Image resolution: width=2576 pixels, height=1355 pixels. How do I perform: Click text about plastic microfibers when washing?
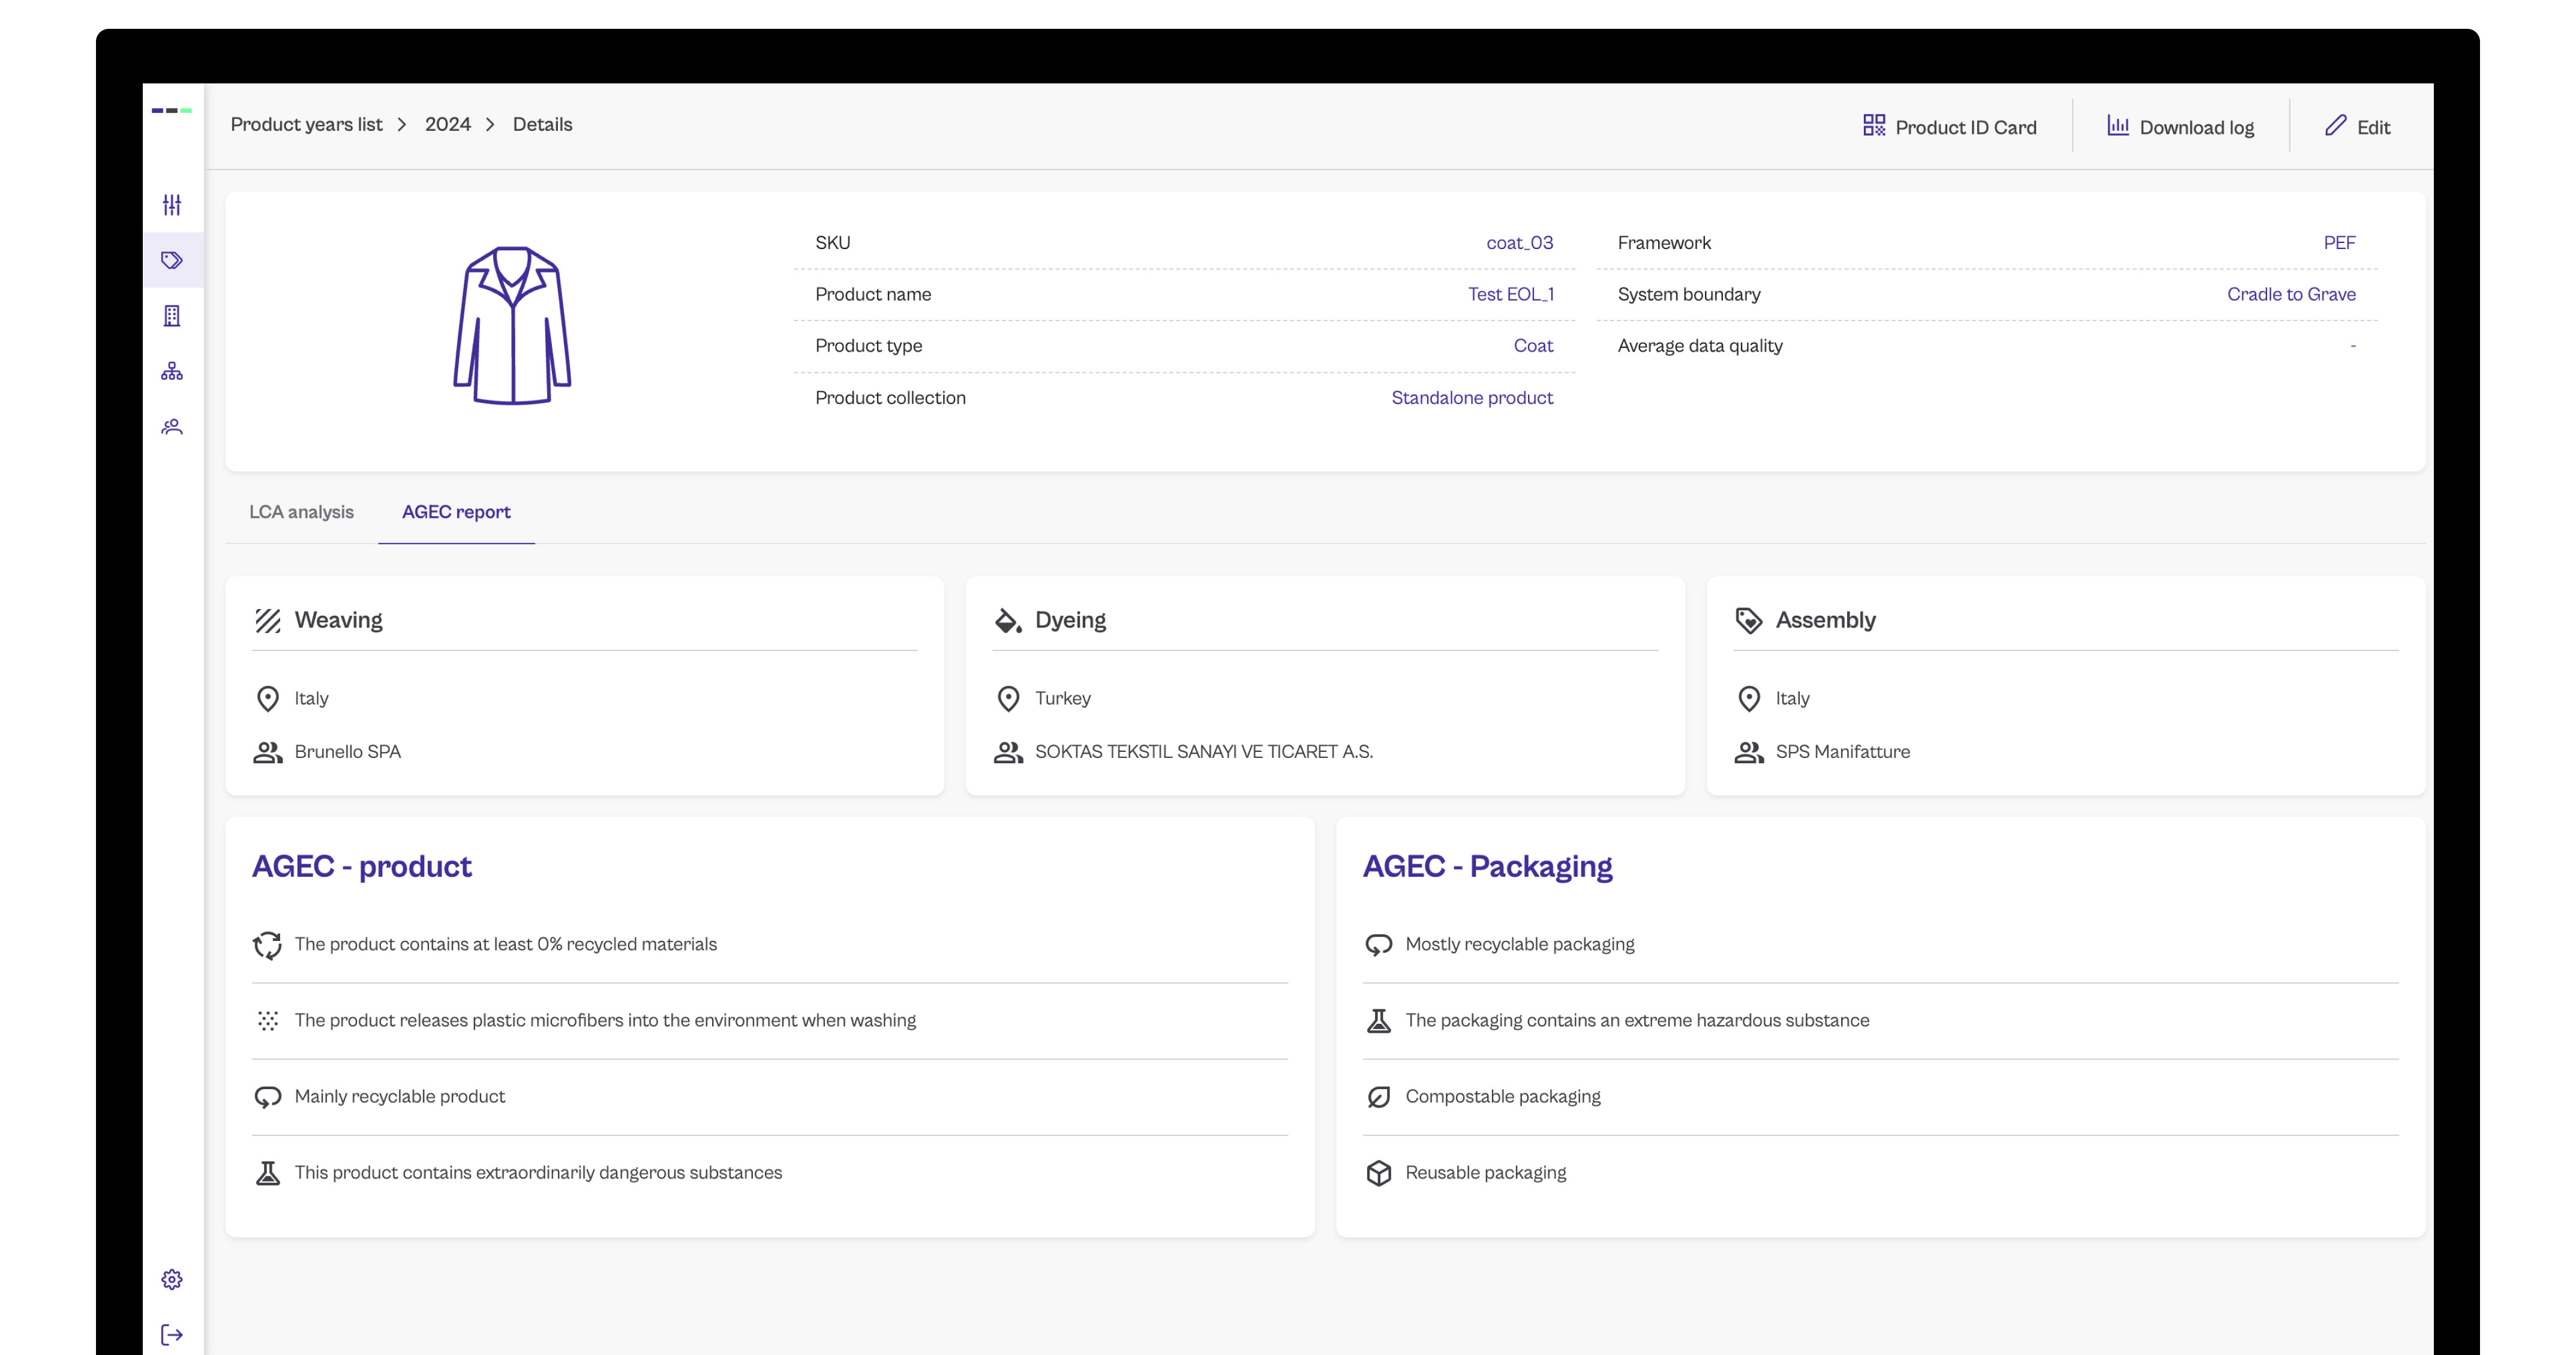pos(605,1020)
